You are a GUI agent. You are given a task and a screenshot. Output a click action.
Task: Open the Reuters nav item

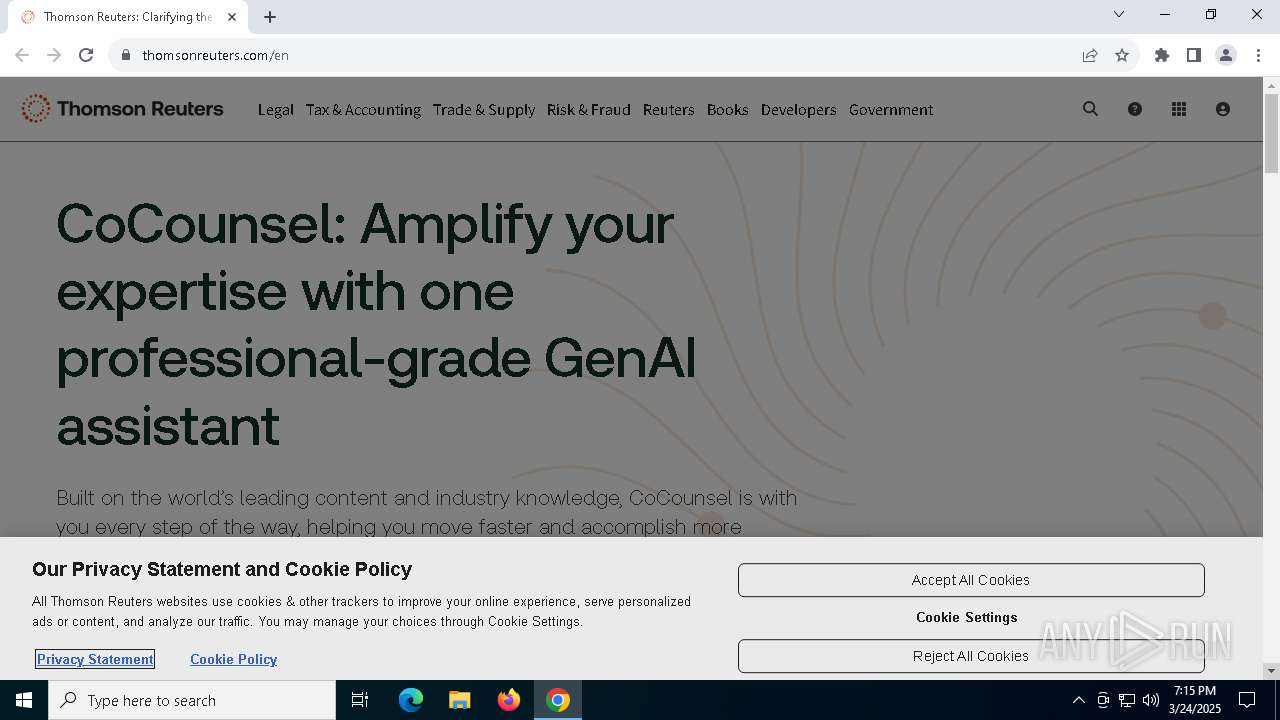[668, 110]
